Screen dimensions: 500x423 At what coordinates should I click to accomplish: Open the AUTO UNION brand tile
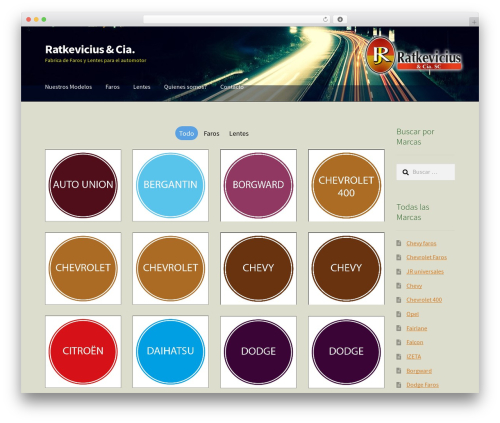point(83,185)
